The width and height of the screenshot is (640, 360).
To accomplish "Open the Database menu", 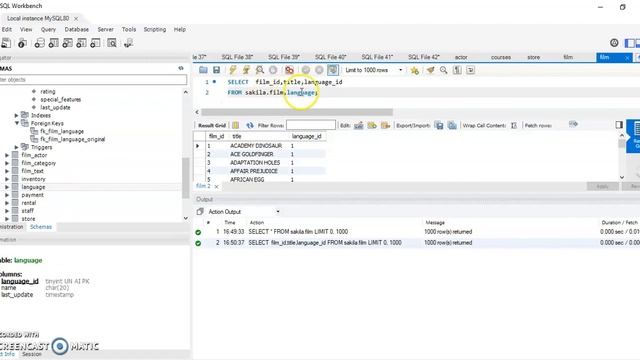I will (x=77, y=29).
